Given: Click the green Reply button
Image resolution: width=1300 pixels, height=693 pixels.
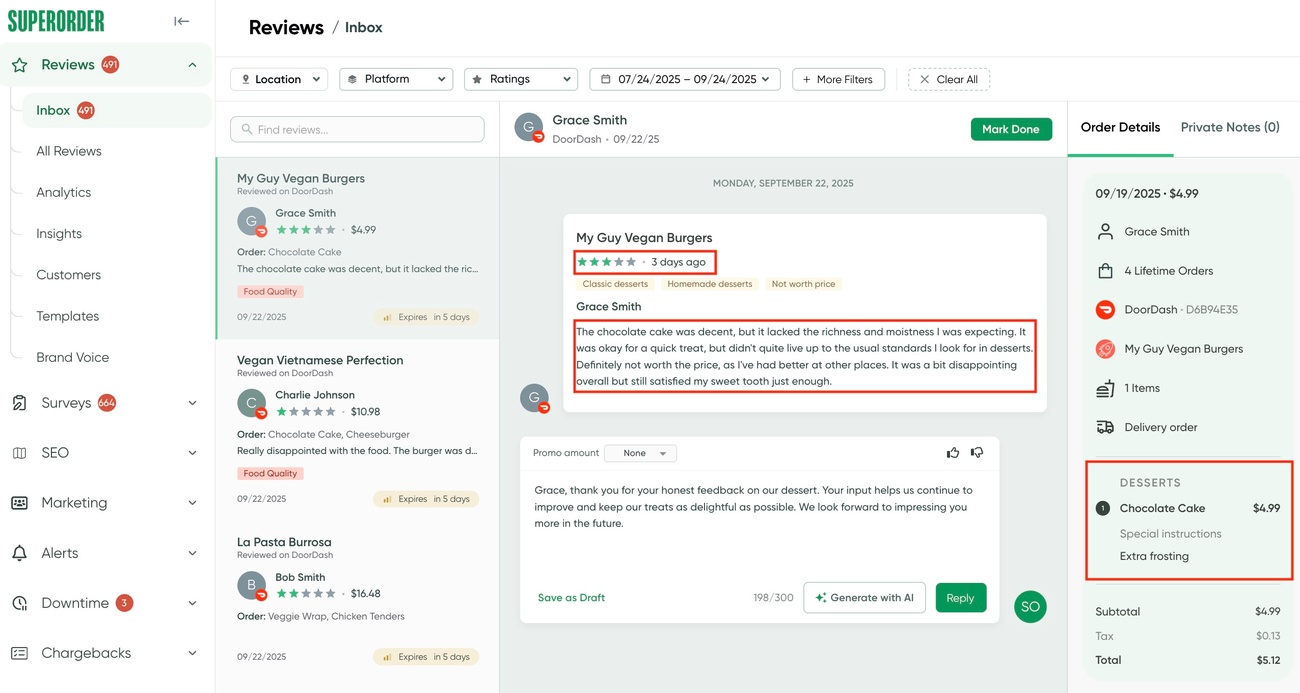Looking at the screenshot, I should tap(960, 598).
